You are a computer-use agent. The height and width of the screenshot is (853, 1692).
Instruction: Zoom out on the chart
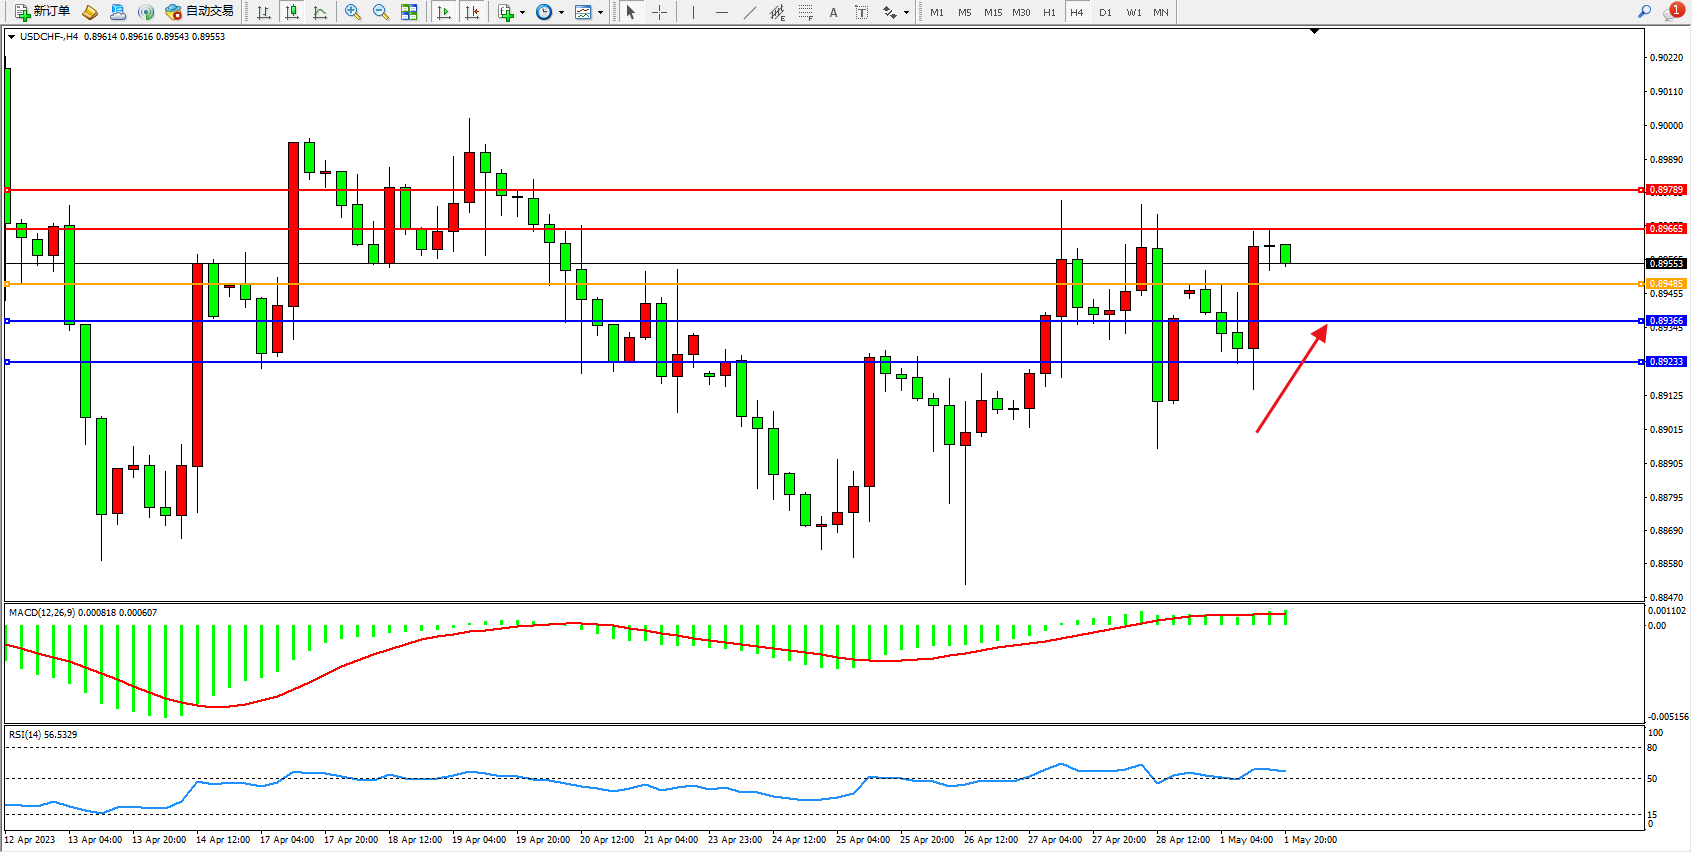coord(380,12)
